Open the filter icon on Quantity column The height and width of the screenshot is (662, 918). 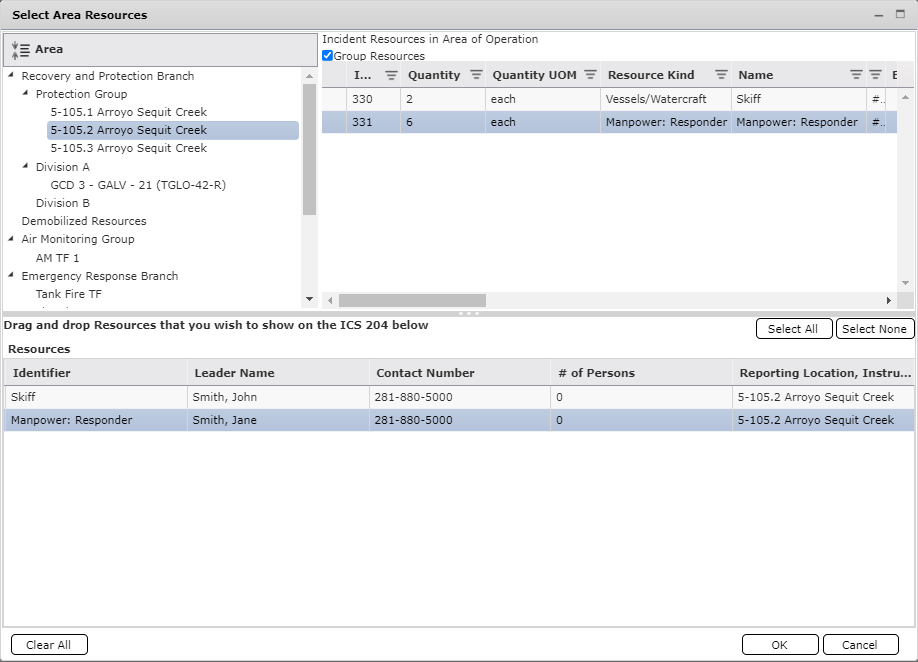[476, 75]
